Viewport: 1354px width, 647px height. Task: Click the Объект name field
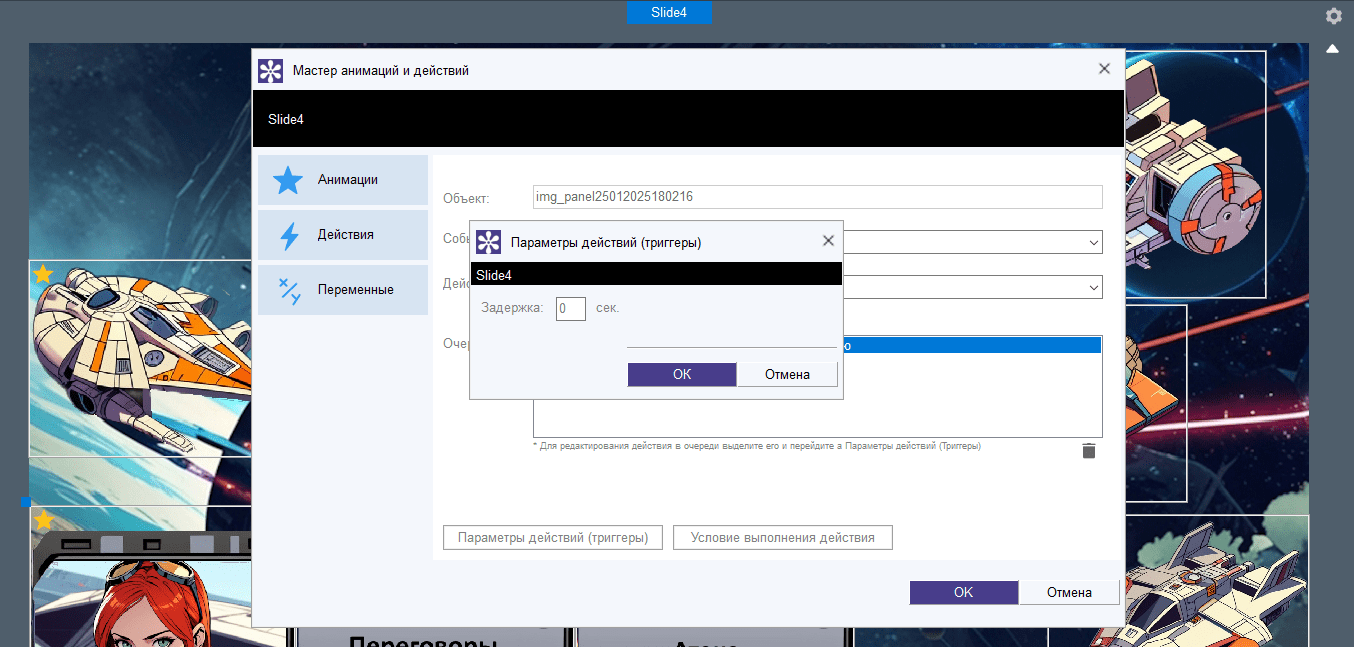(x=817, y=197)
